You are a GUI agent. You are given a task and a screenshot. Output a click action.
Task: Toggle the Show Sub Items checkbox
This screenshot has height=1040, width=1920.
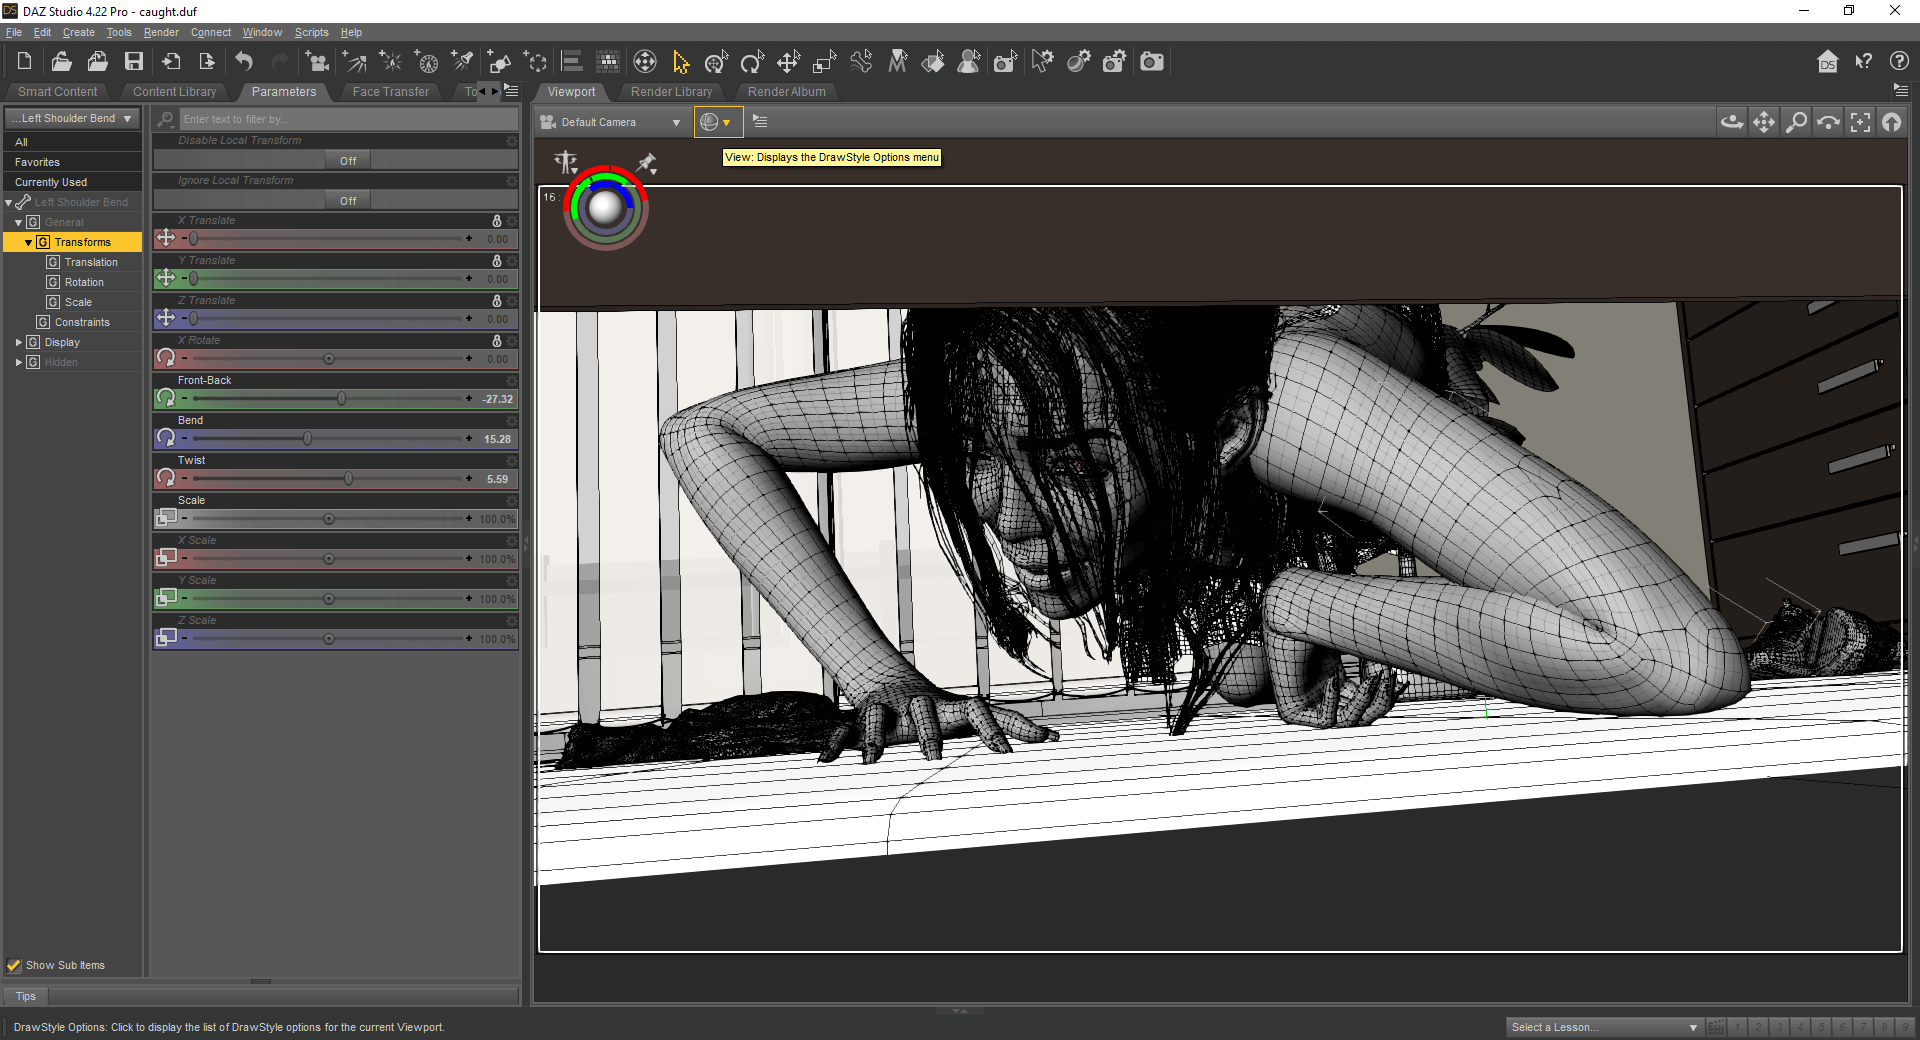14,966
